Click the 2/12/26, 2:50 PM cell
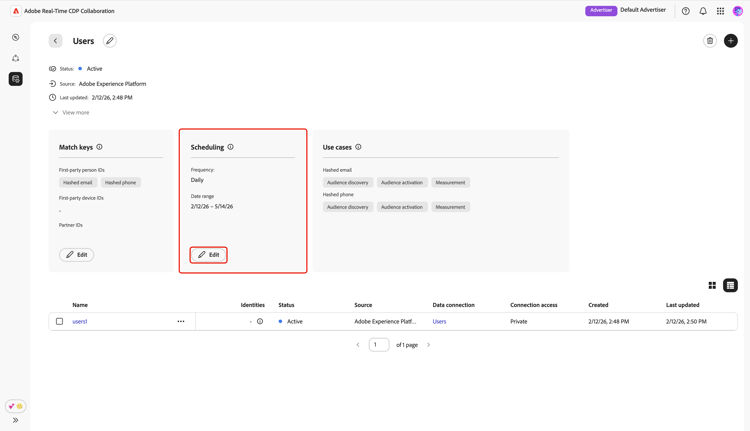The image size is (750, 431). (x=686, y=321)
